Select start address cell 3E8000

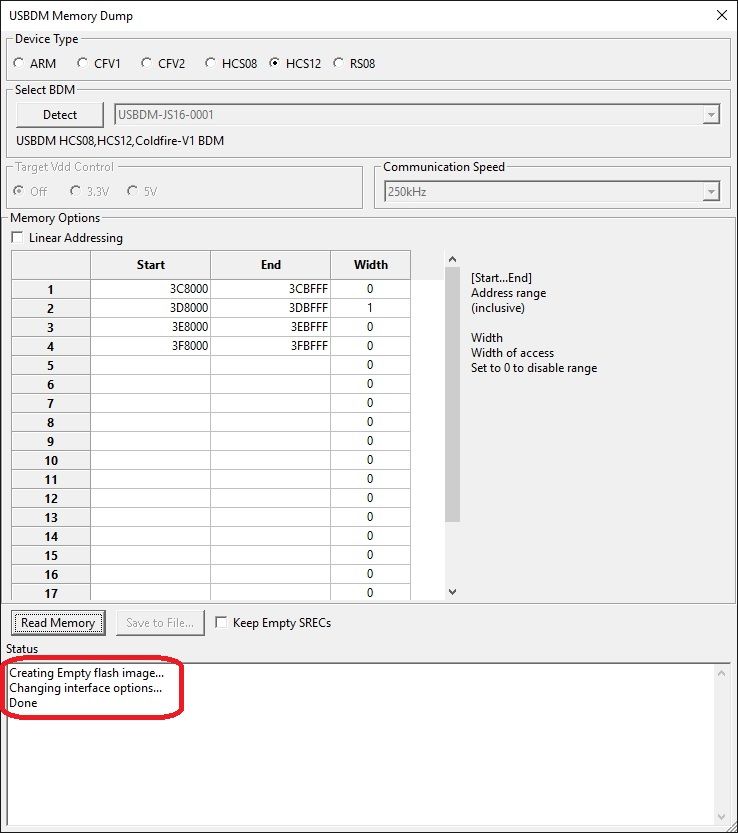click(x=150, y=327)
